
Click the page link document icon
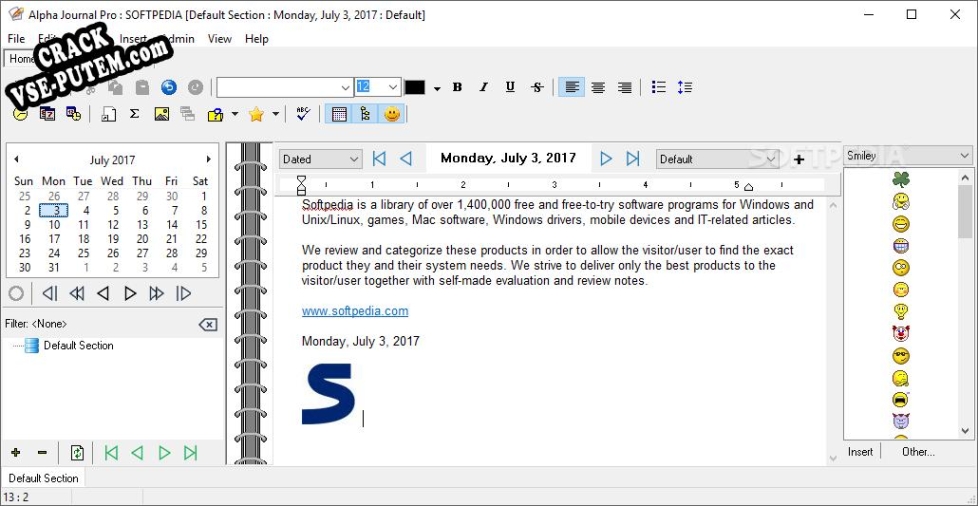109,114
